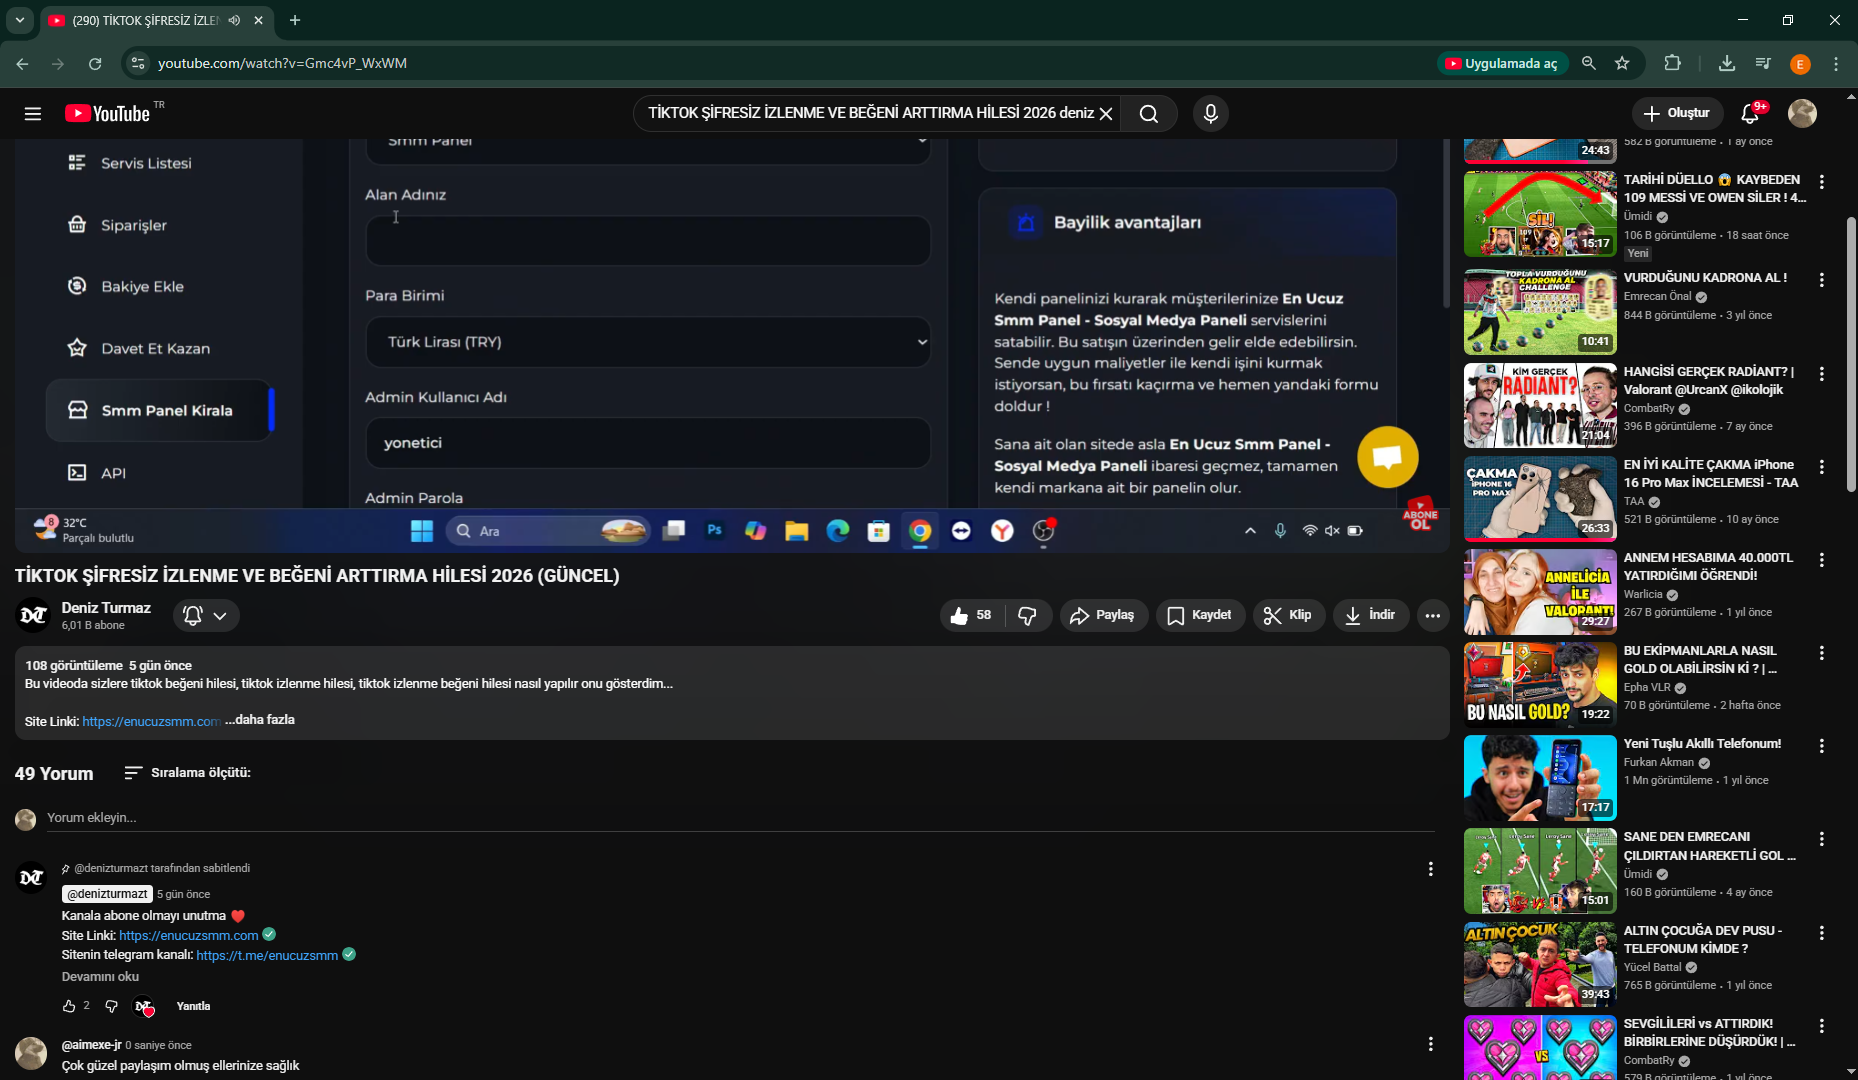Reply to pinned comment with Yanıtla

pos(193,1006)
